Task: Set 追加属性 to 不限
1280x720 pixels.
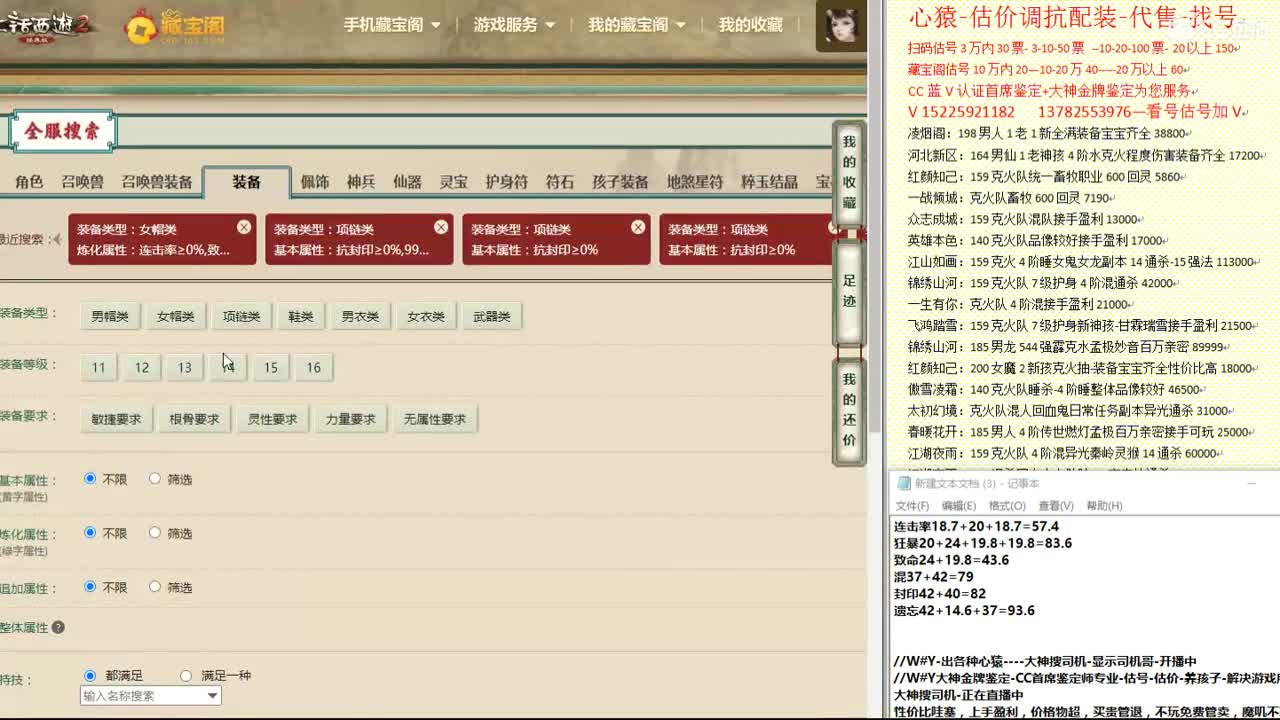Action: pos(90,587)
